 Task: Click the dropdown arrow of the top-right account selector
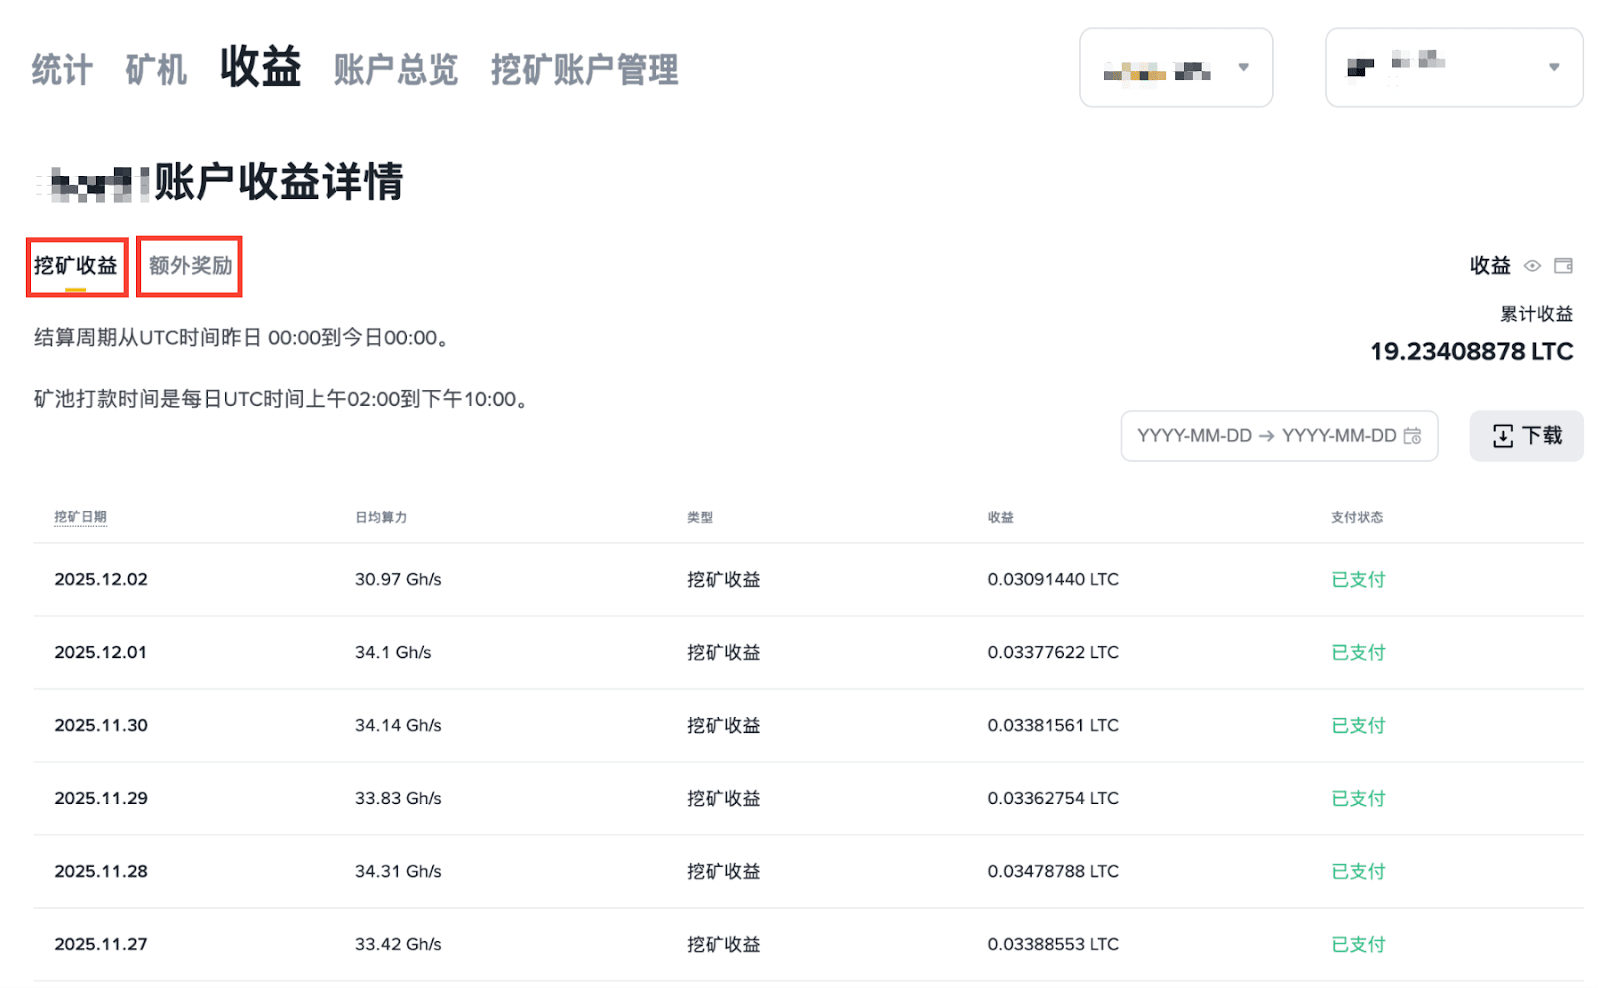pyautogui.click(x=1552, y=67)
